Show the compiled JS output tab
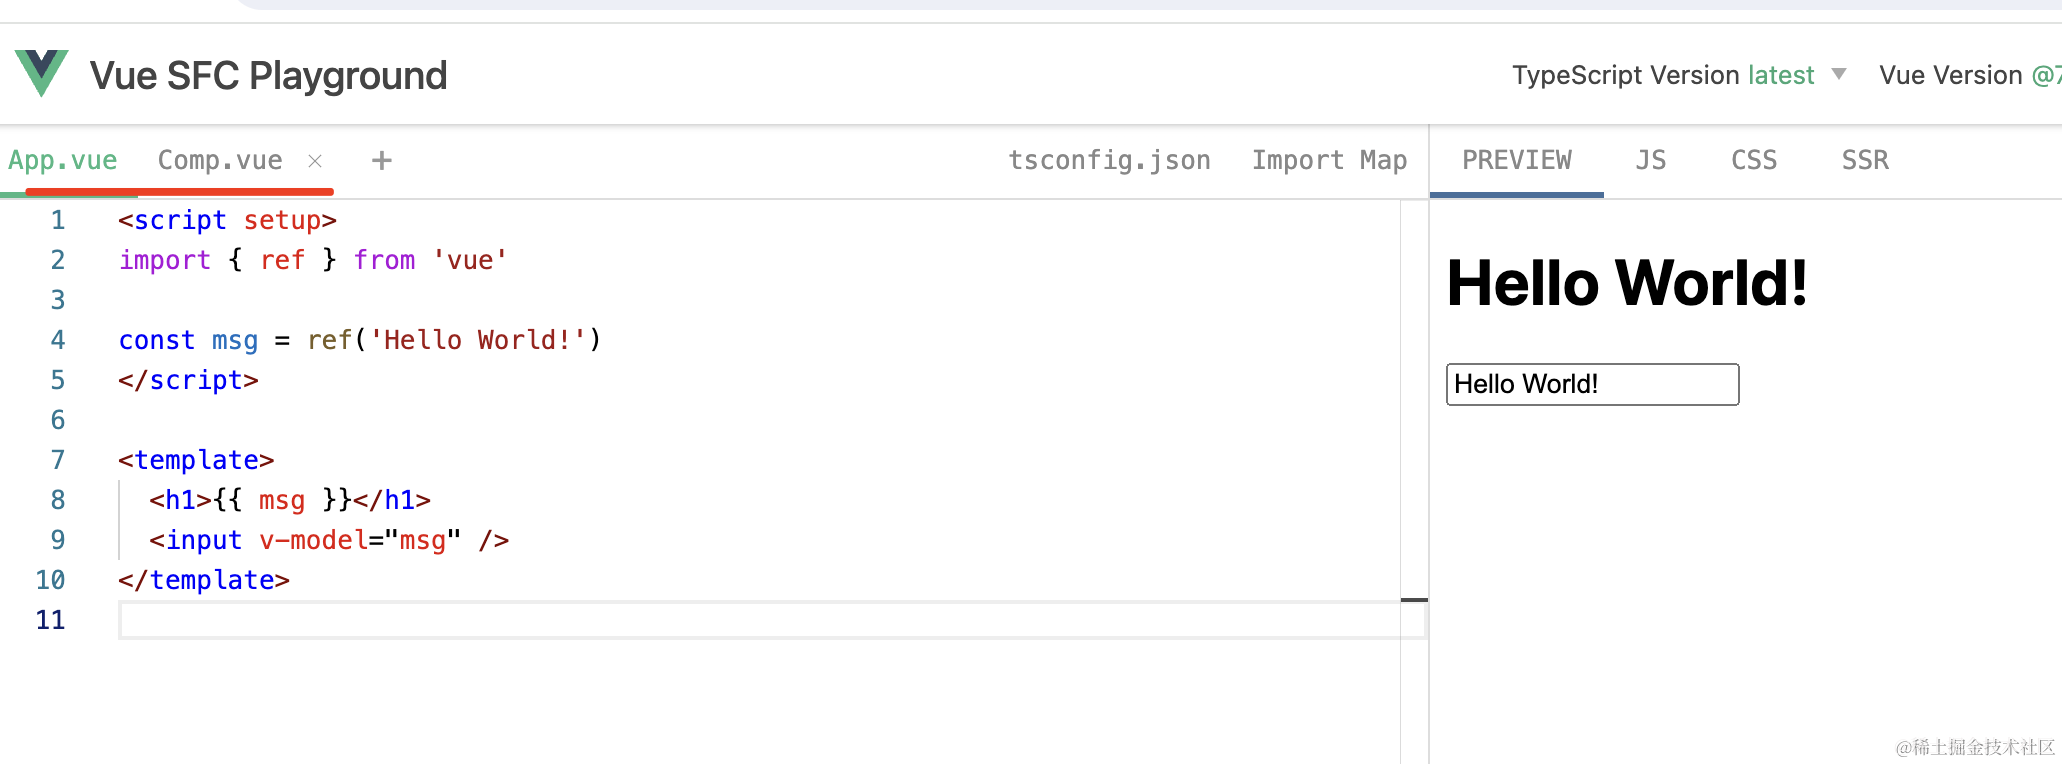The image size is (2062, 764). coord(1651,160)
